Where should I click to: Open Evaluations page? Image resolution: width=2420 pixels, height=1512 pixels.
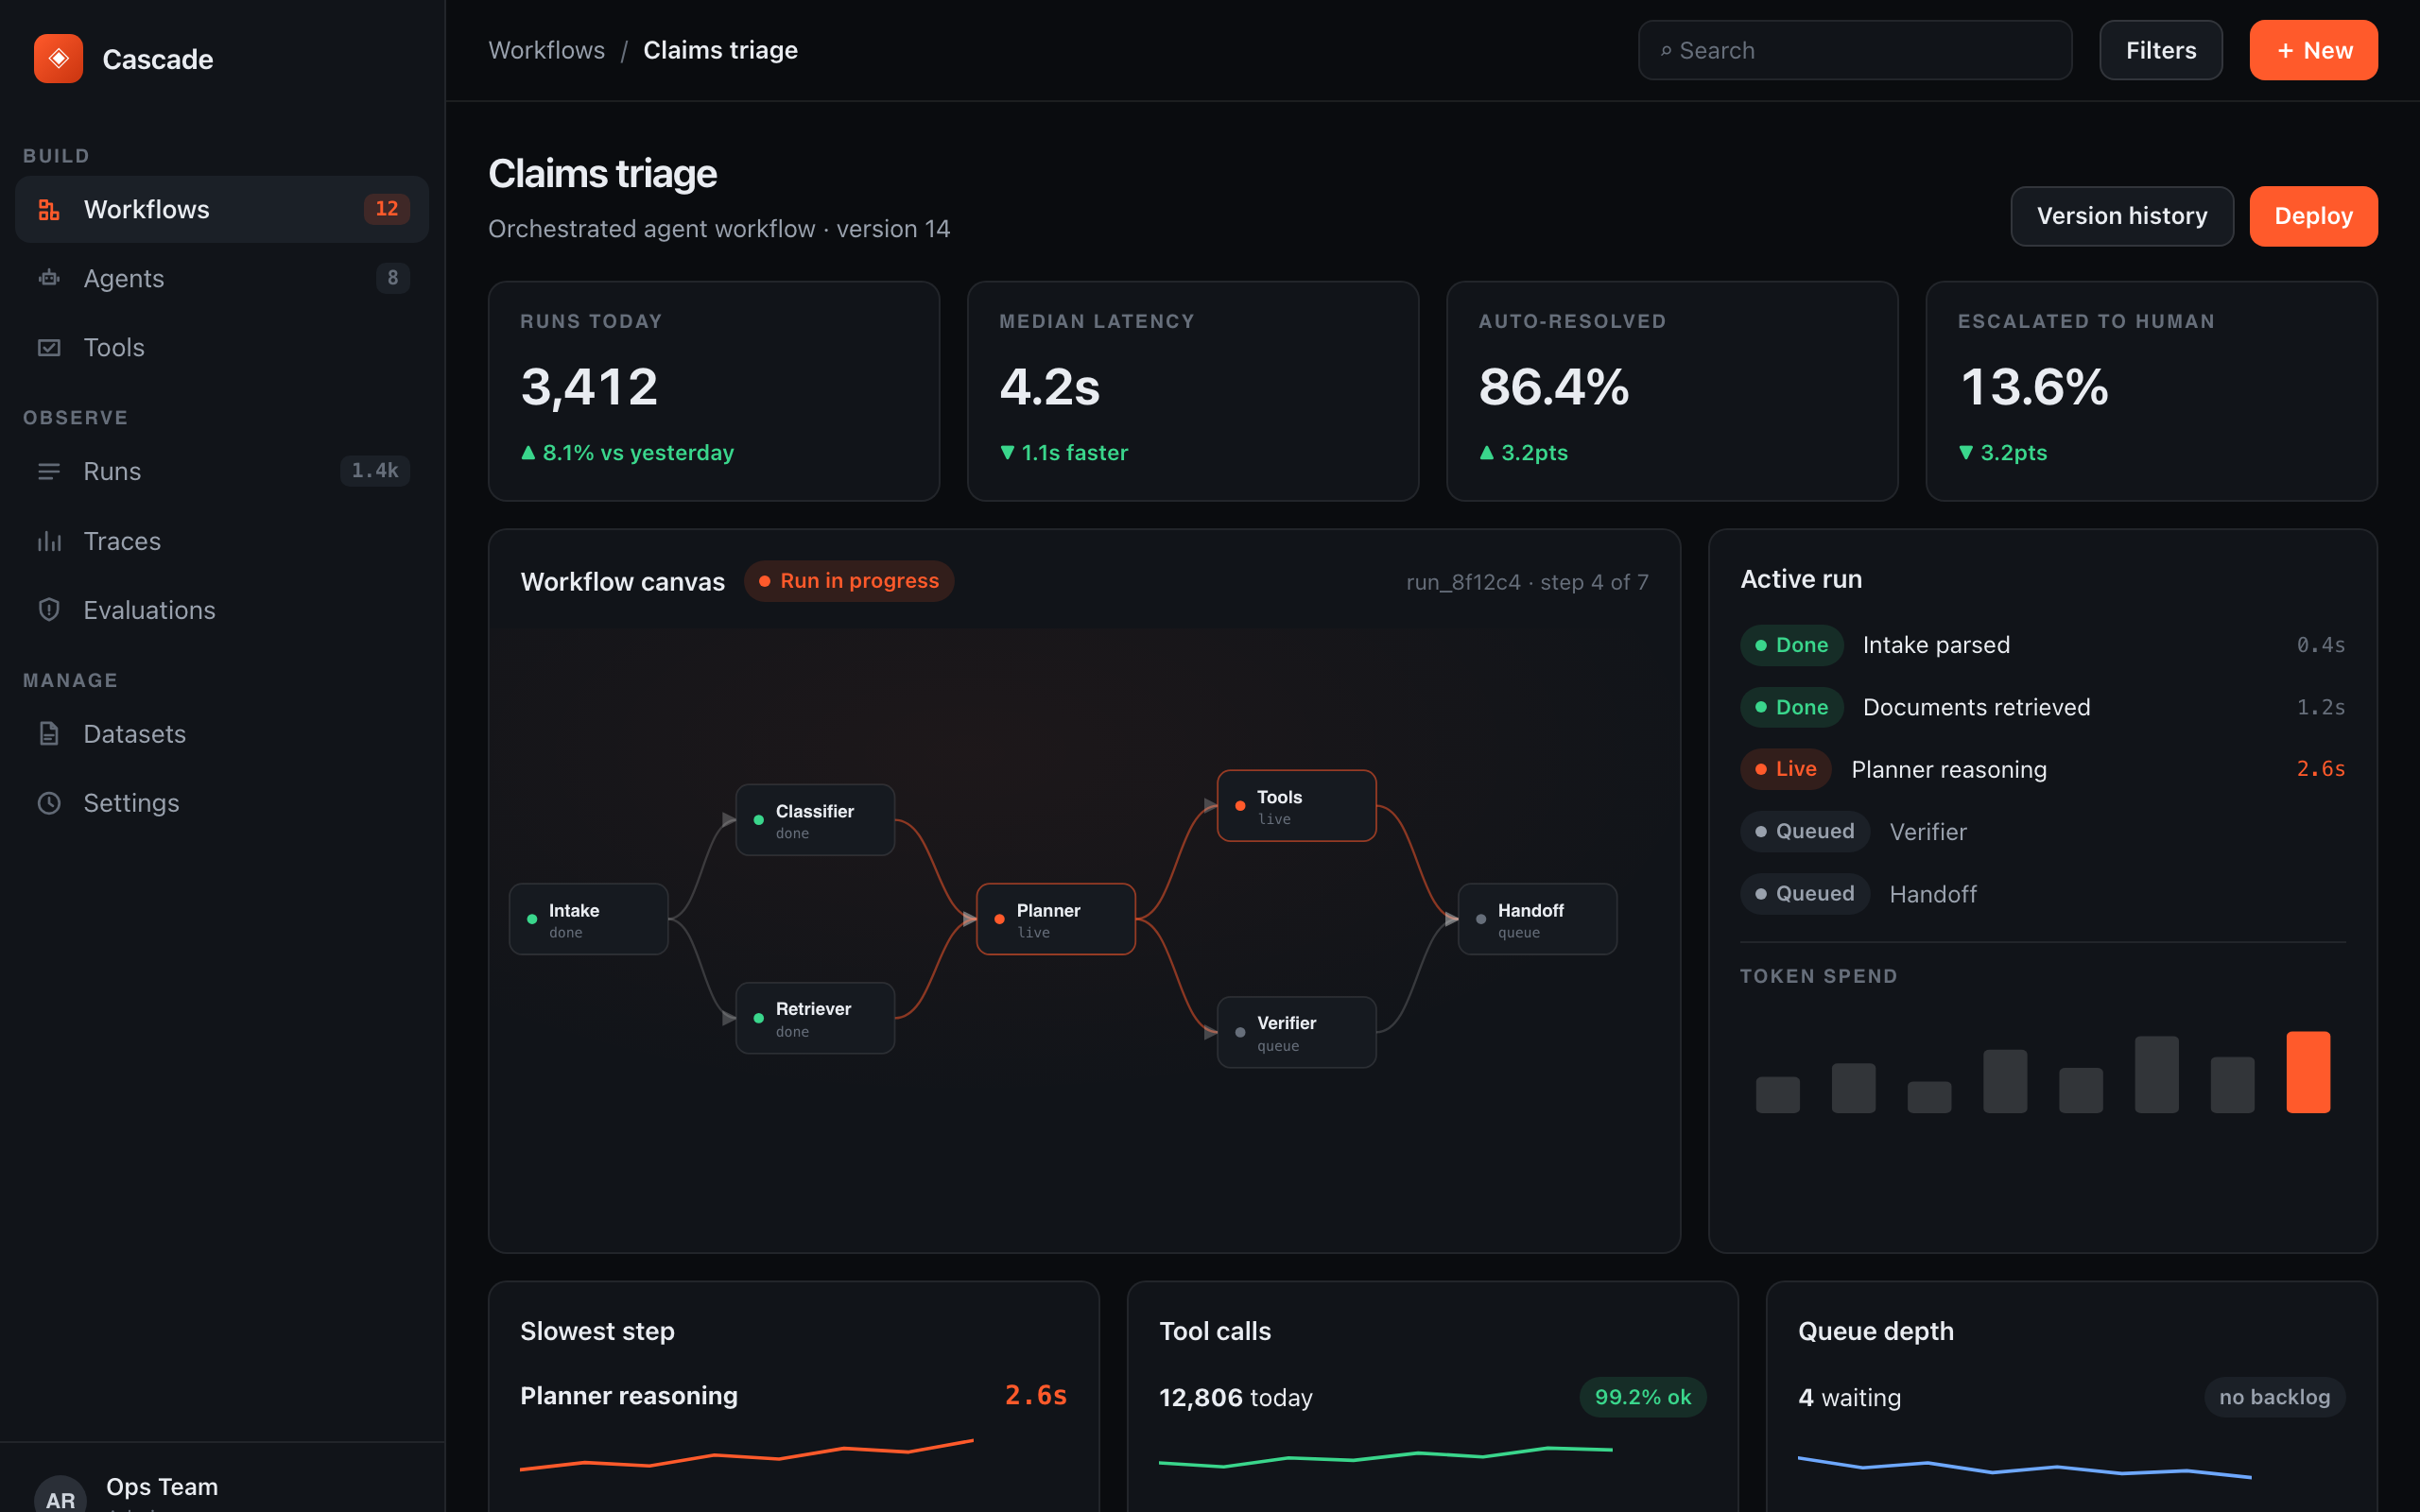pyautogui.click(x=222, y=610)
